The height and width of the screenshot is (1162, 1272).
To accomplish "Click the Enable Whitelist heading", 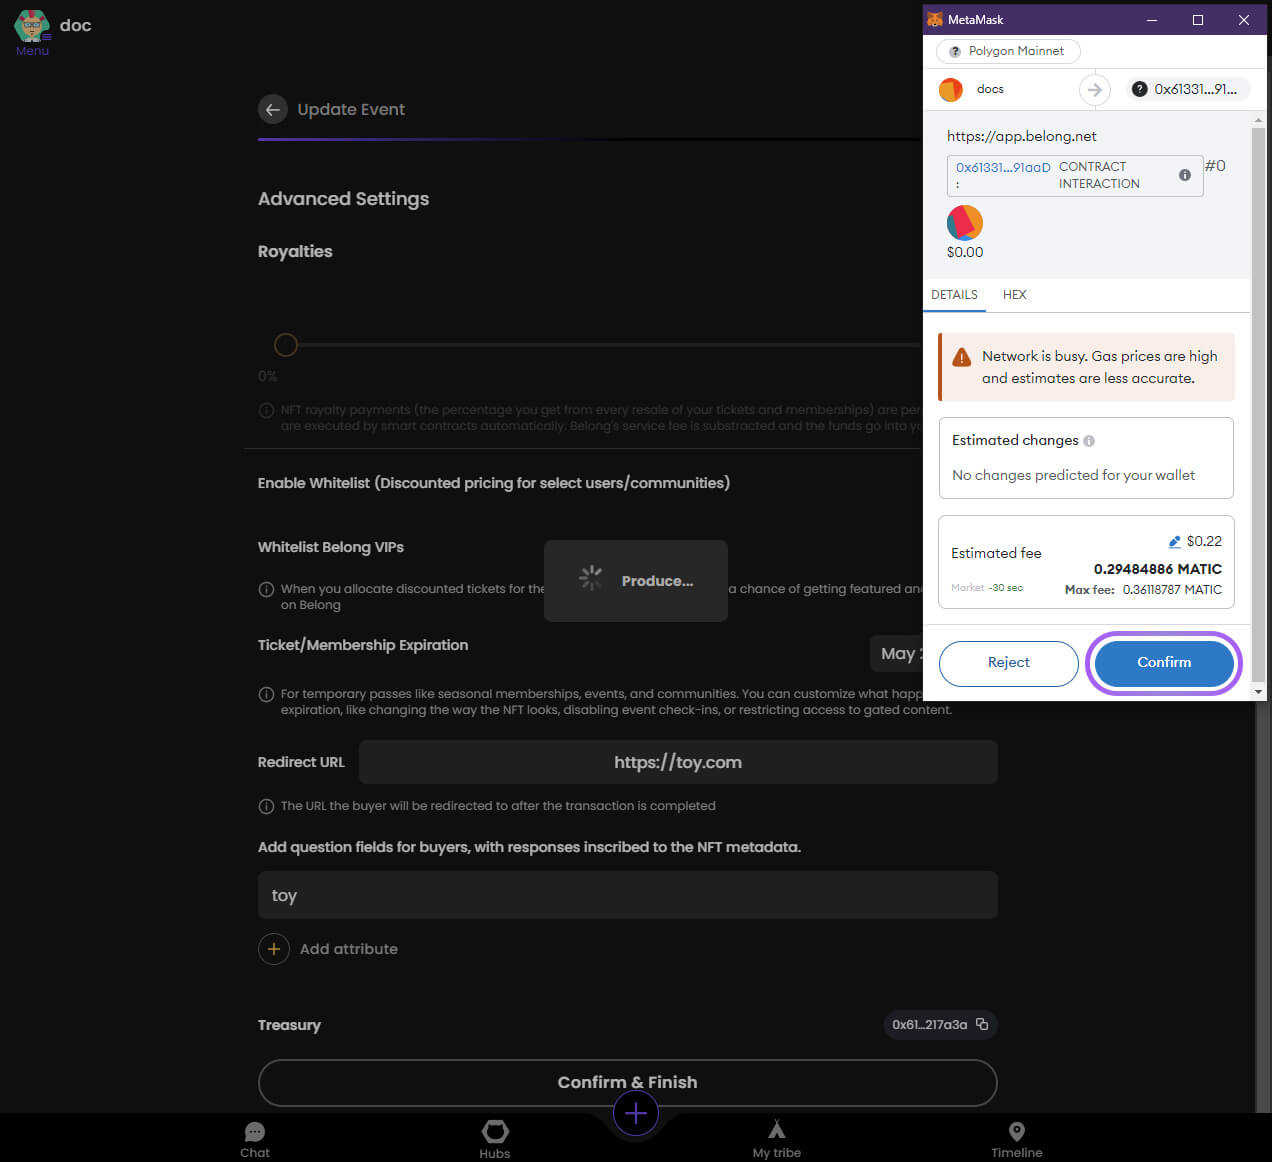I will pyautogui.click(x=493, y=483).
